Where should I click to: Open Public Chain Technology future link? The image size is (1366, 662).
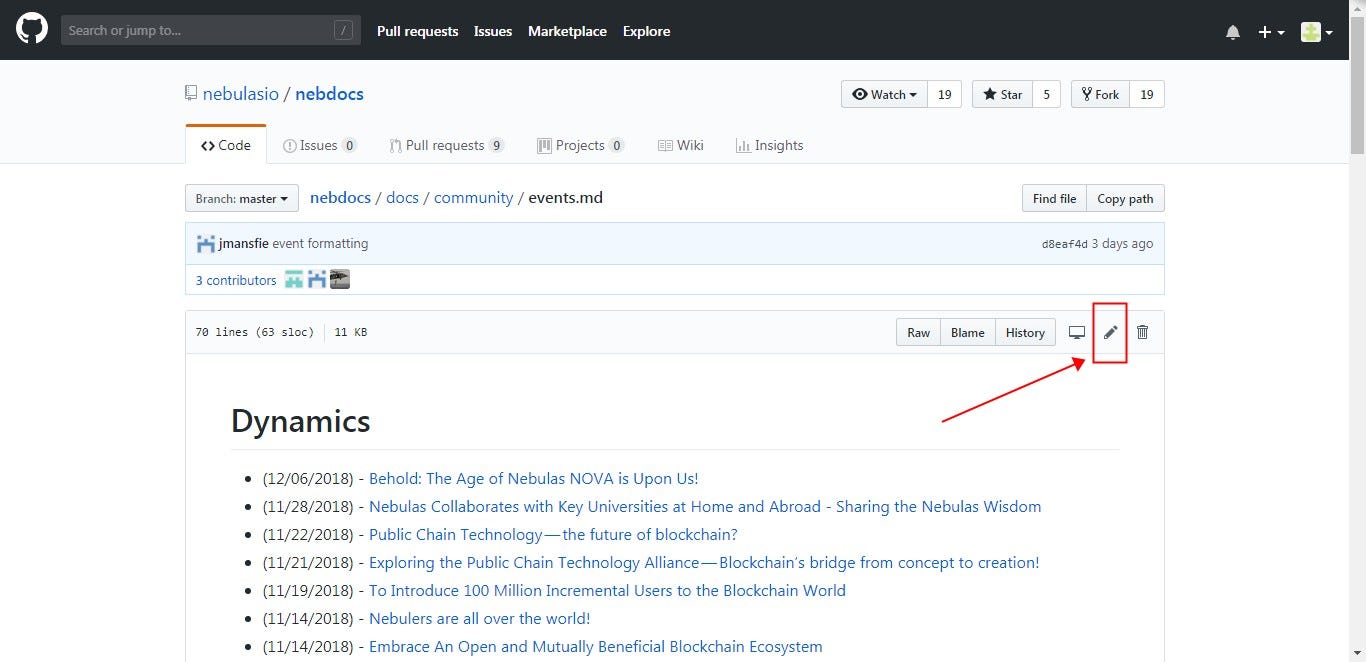pyautogui.click(x=553, y=534)
